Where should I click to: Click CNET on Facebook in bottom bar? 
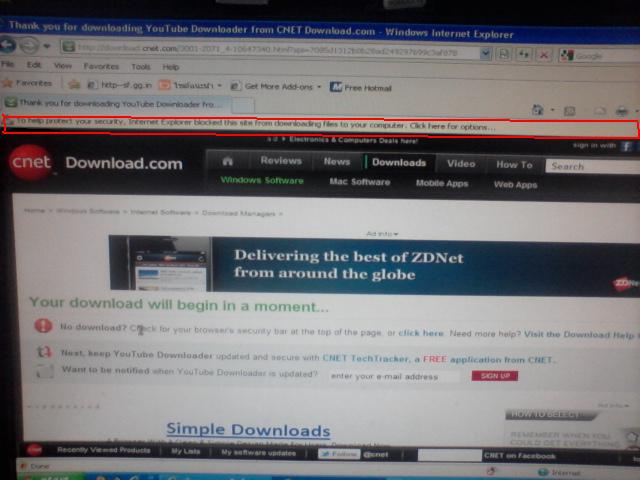tap(520, 456)
